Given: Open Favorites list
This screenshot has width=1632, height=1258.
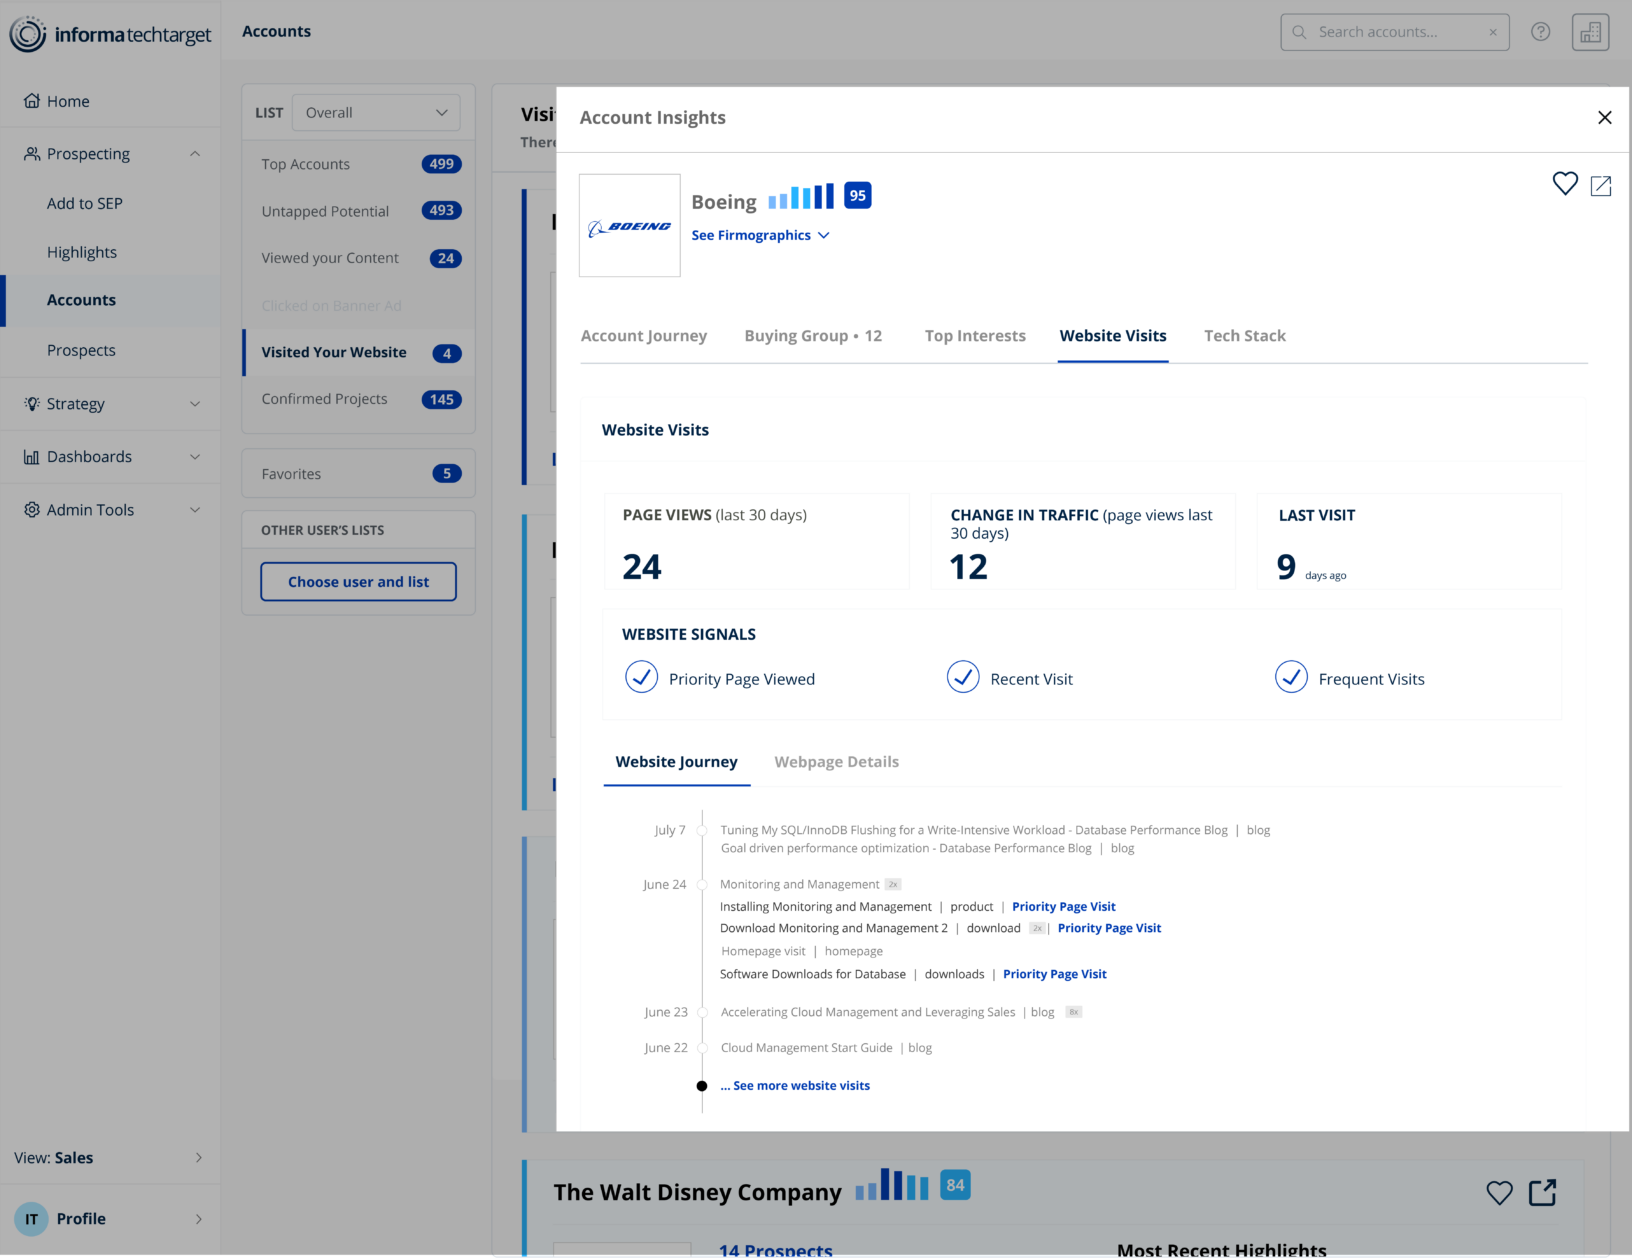Looking at the screenshot, I should click(x=359, y=474).
